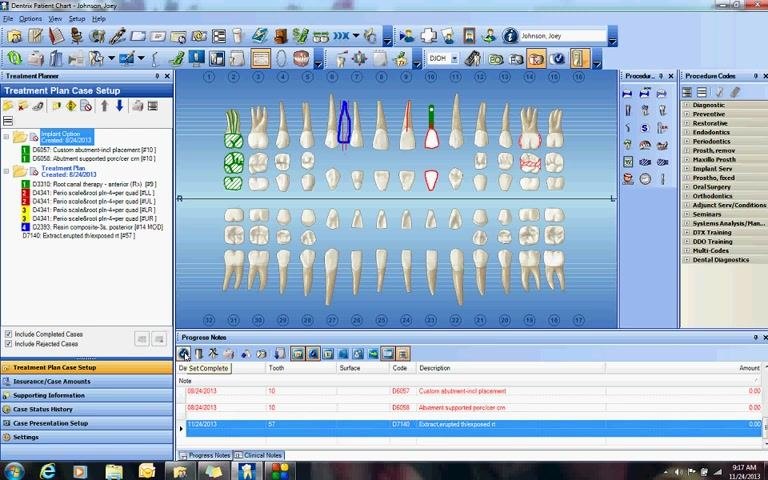Image resolution: width=768 pixels, height=480 pixels.
Task: Open the View menu
Action: click(55, 19)
